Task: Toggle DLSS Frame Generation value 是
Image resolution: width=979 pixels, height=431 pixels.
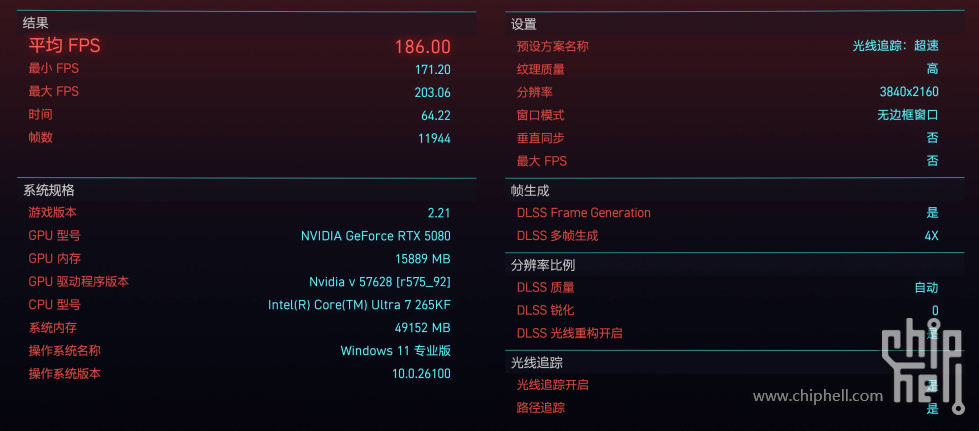Action: point(932,213)
